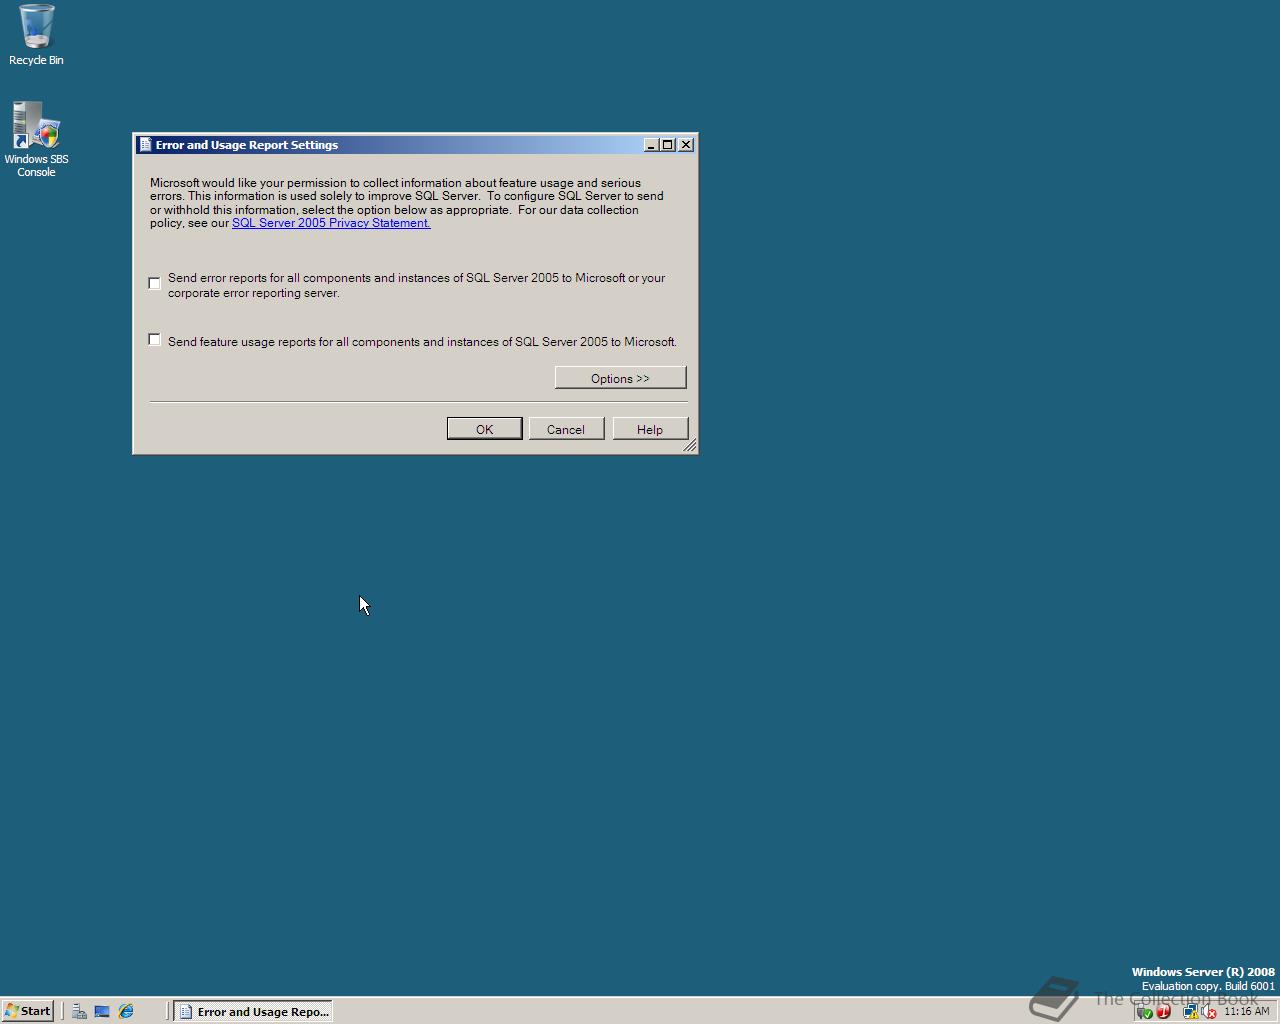Image resolution: width=1280 pixels, height=1024 pixels.
Task: Close the Error and Usage Report Settings dialog
Action: click(x=686, y=145)
